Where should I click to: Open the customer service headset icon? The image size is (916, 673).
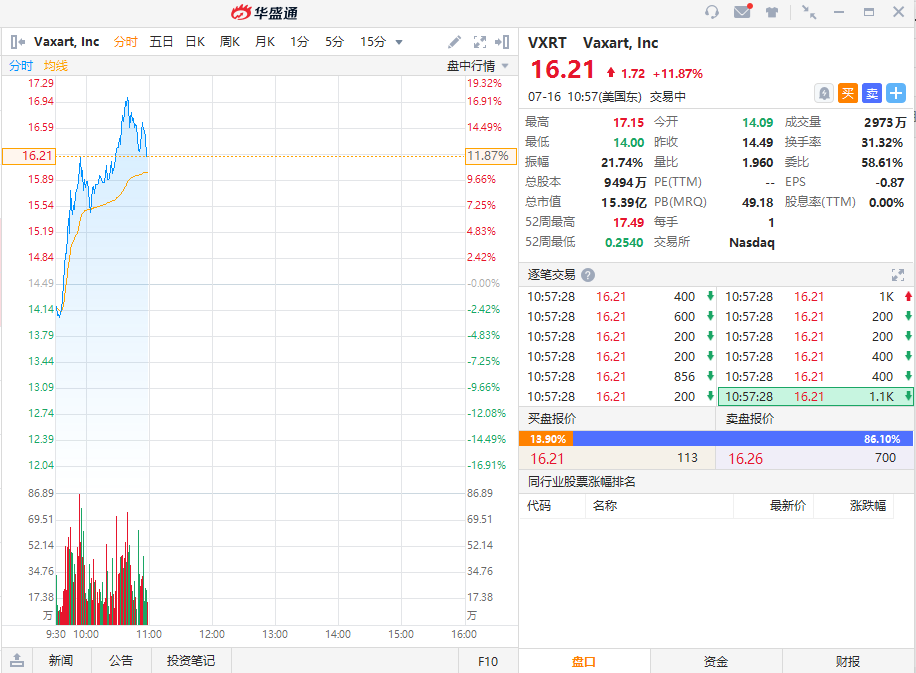click(712, 12)
